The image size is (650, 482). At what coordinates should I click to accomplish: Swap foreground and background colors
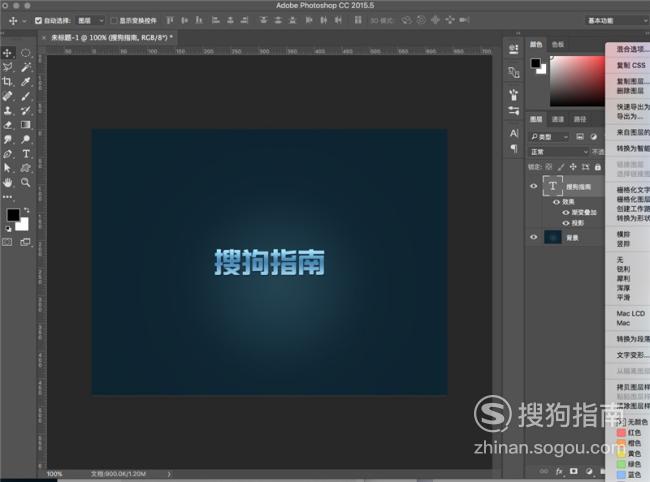[27, 210]
